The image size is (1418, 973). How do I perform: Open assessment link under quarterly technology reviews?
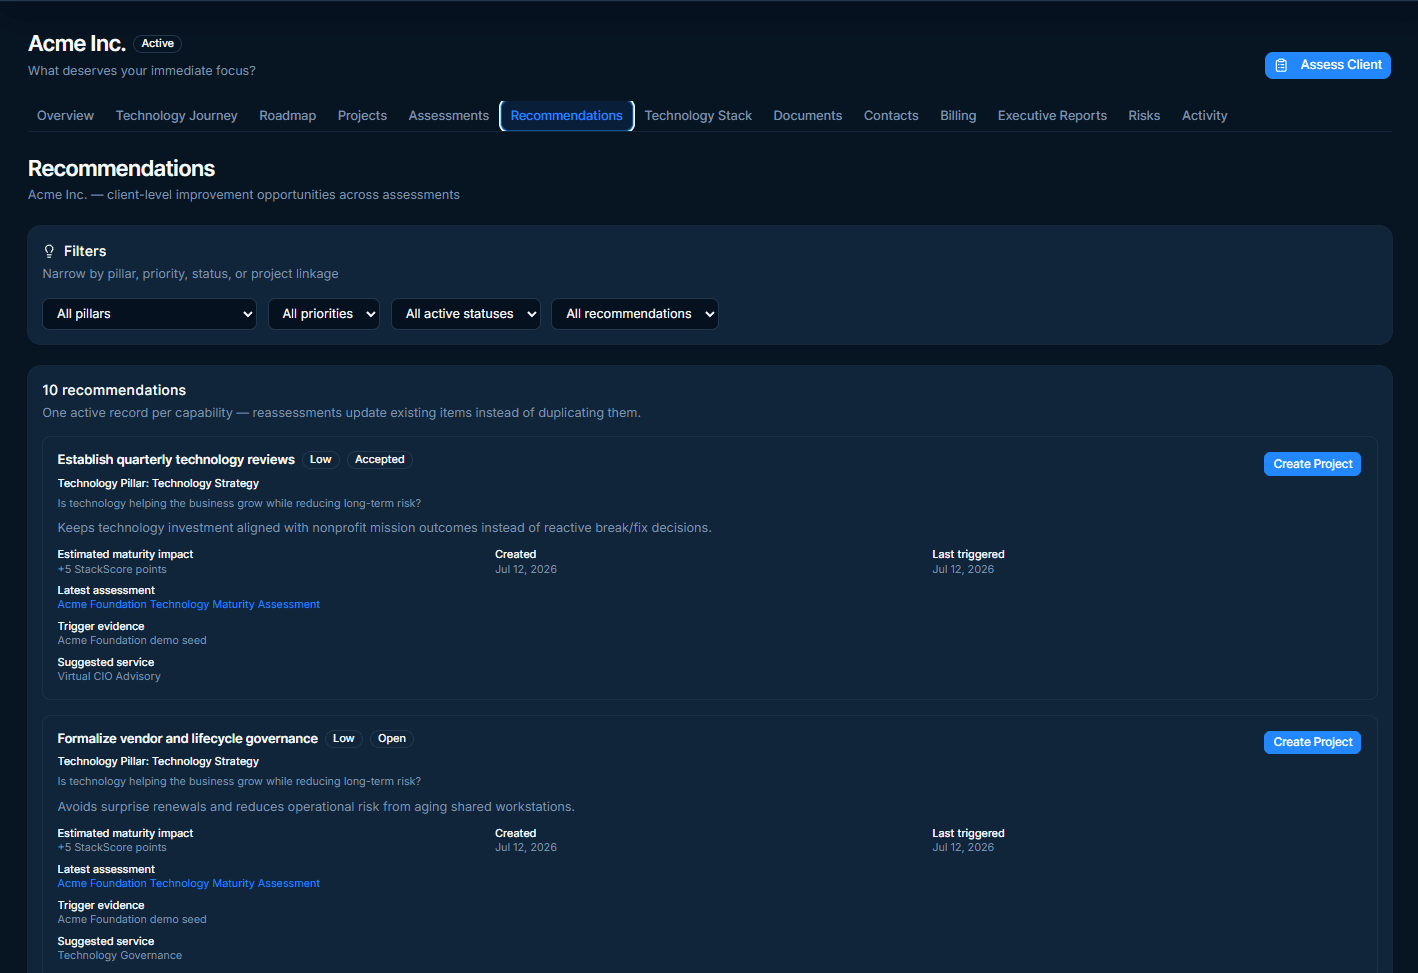(189, 605)
